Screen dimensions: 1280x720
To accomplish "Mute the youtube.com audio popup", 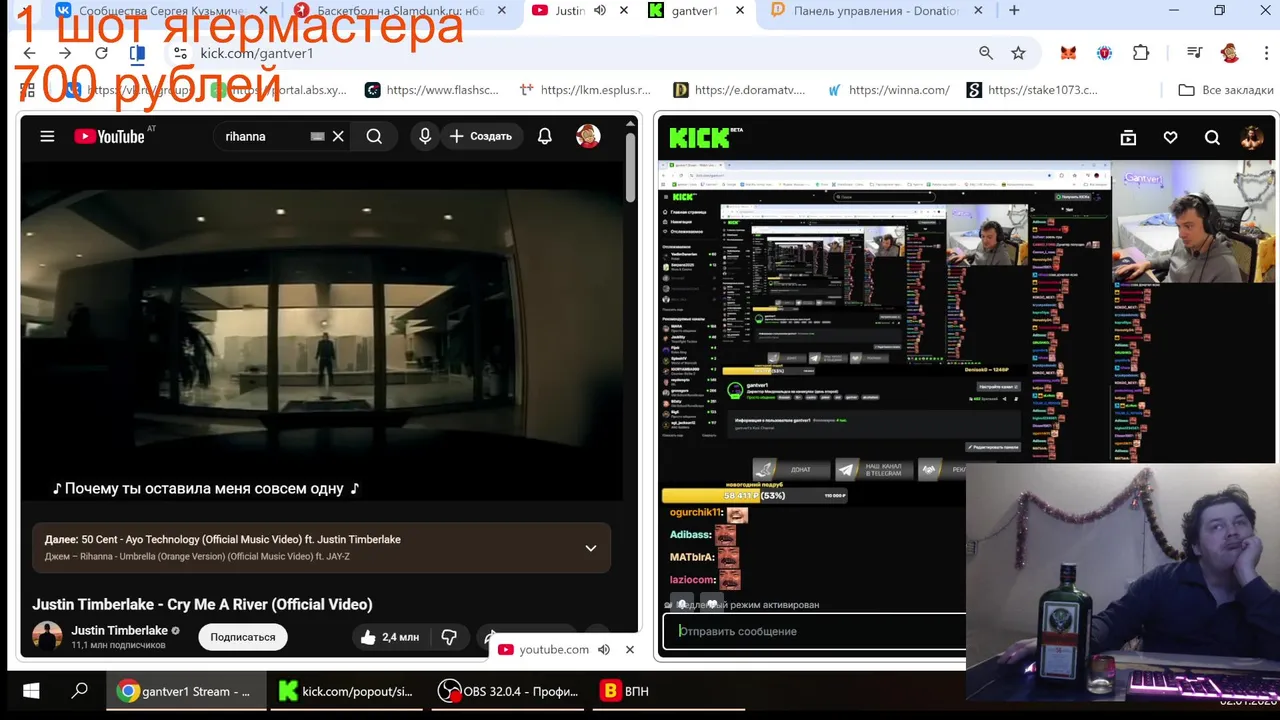I will pyautogui.click(x=604, y=650).
